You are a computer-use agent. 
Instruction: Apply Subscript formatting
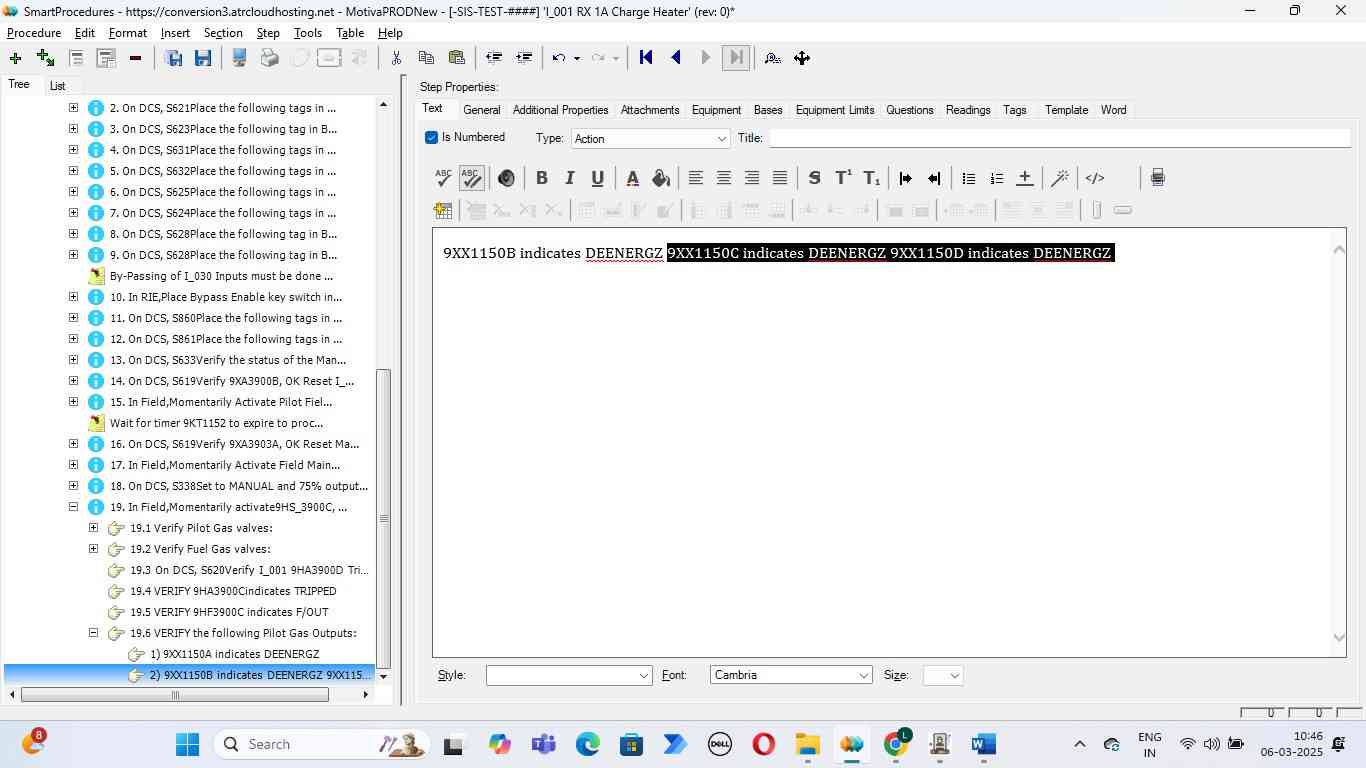pos(872,178)
